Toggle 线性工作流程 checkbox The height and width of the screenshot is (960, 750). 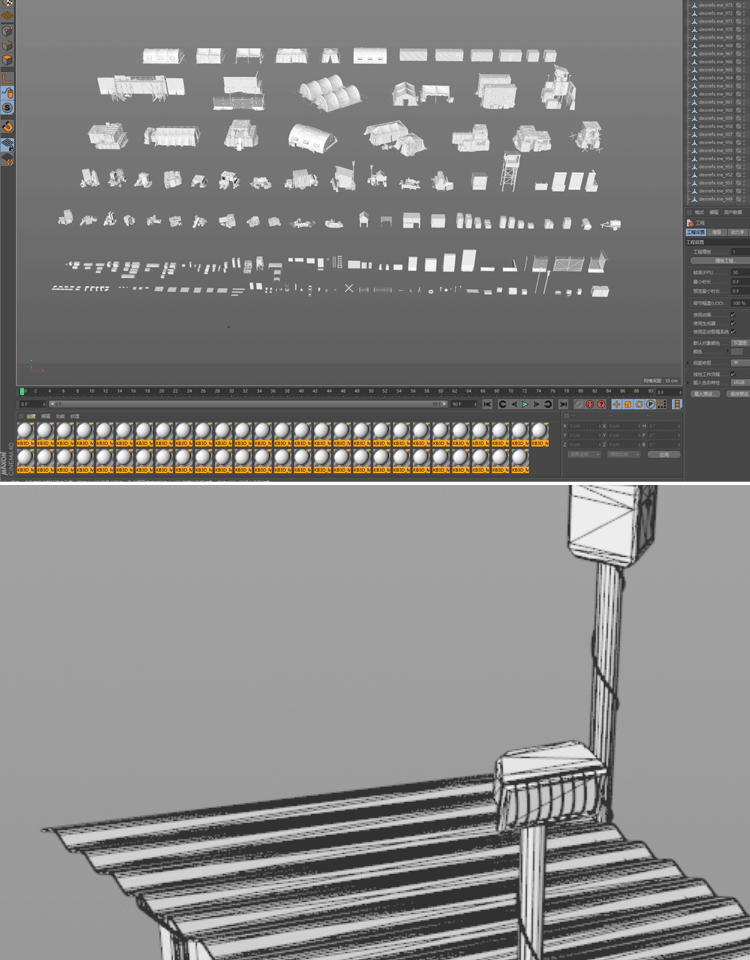tap(733, 373)
